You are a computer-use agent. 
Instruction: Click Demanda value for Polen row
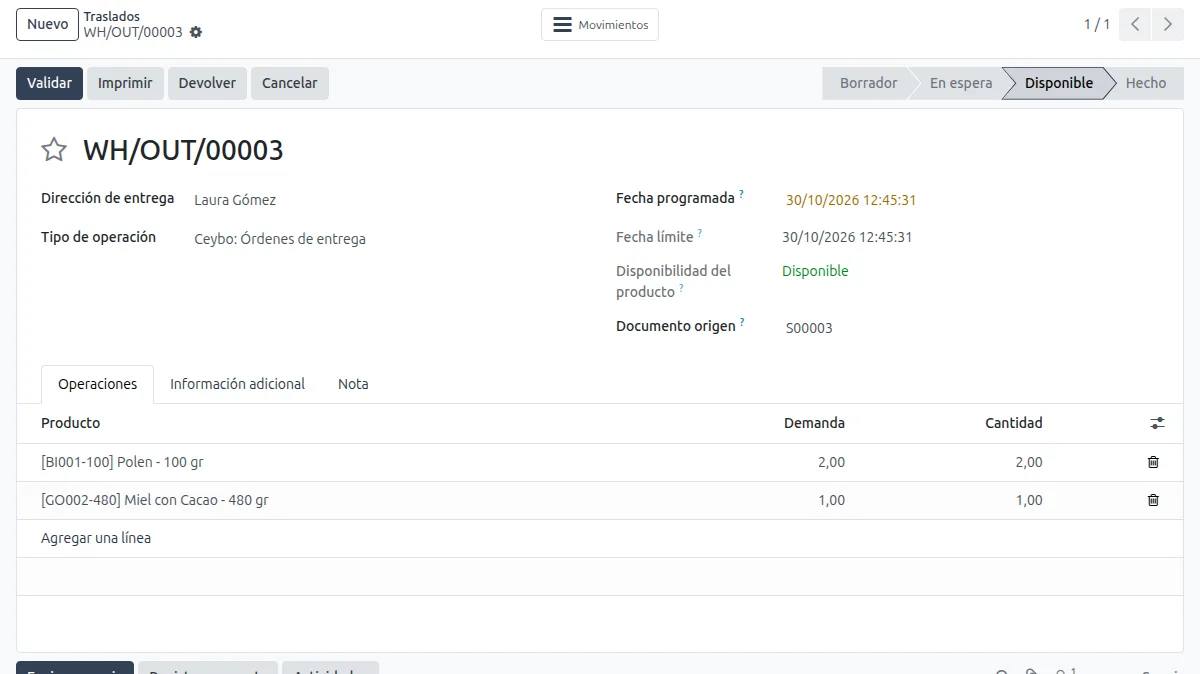pyautogui.click(x=831, y=462)
